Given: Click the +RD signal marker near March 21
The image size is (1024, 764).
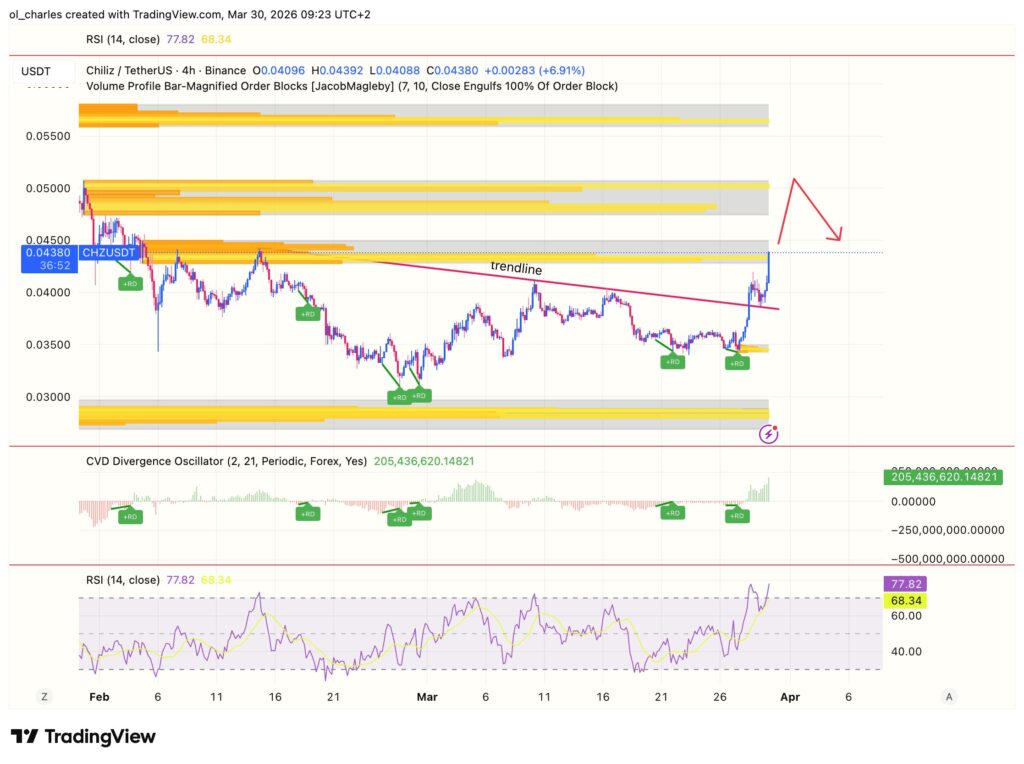Looking at the screenshot, I should tap(672, 362).
